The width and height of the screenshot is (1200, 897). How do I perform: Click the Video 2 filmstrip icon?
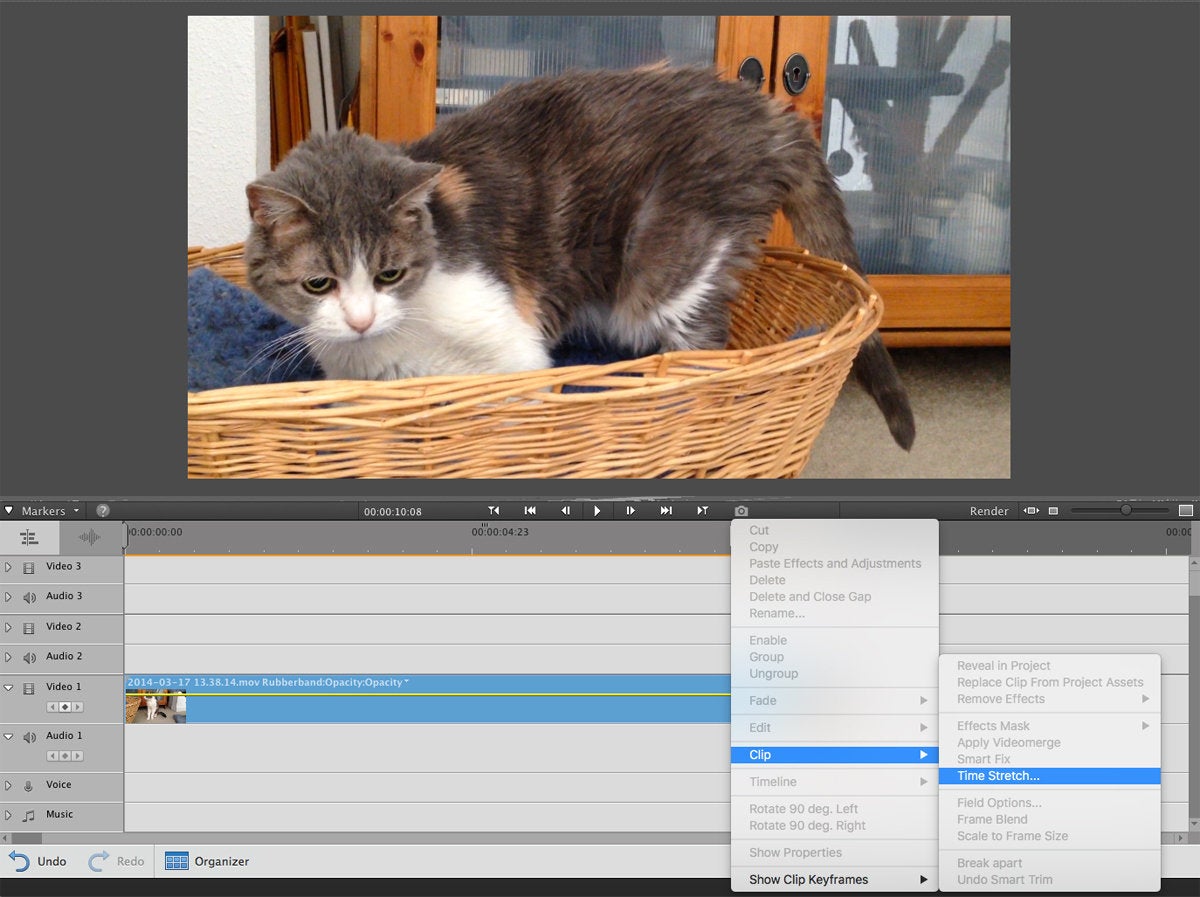point(29,628)
